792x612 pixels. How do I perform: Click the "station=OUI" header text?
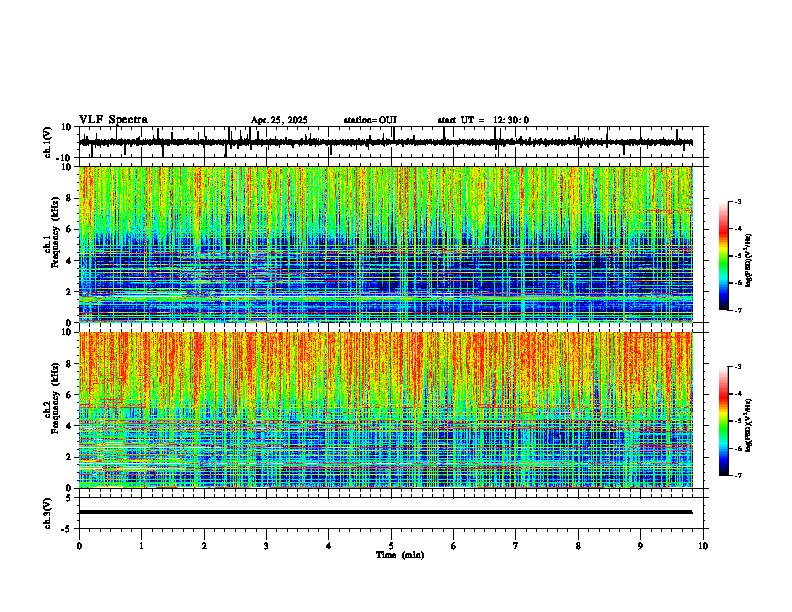[x=370, y=120]
